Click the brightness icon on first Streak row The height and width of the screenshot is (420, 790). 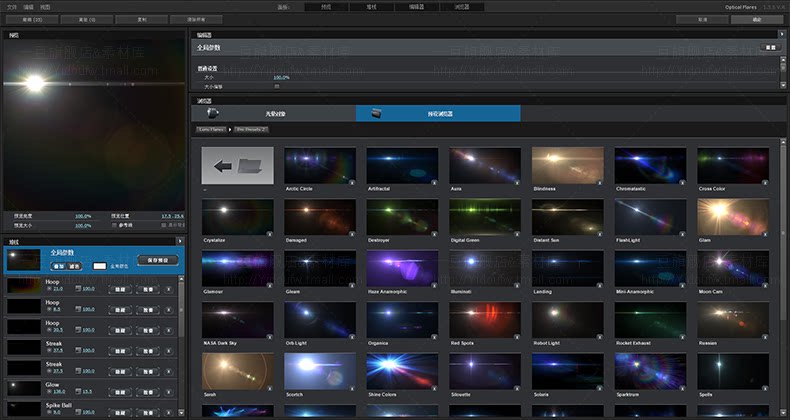point(48,350)
